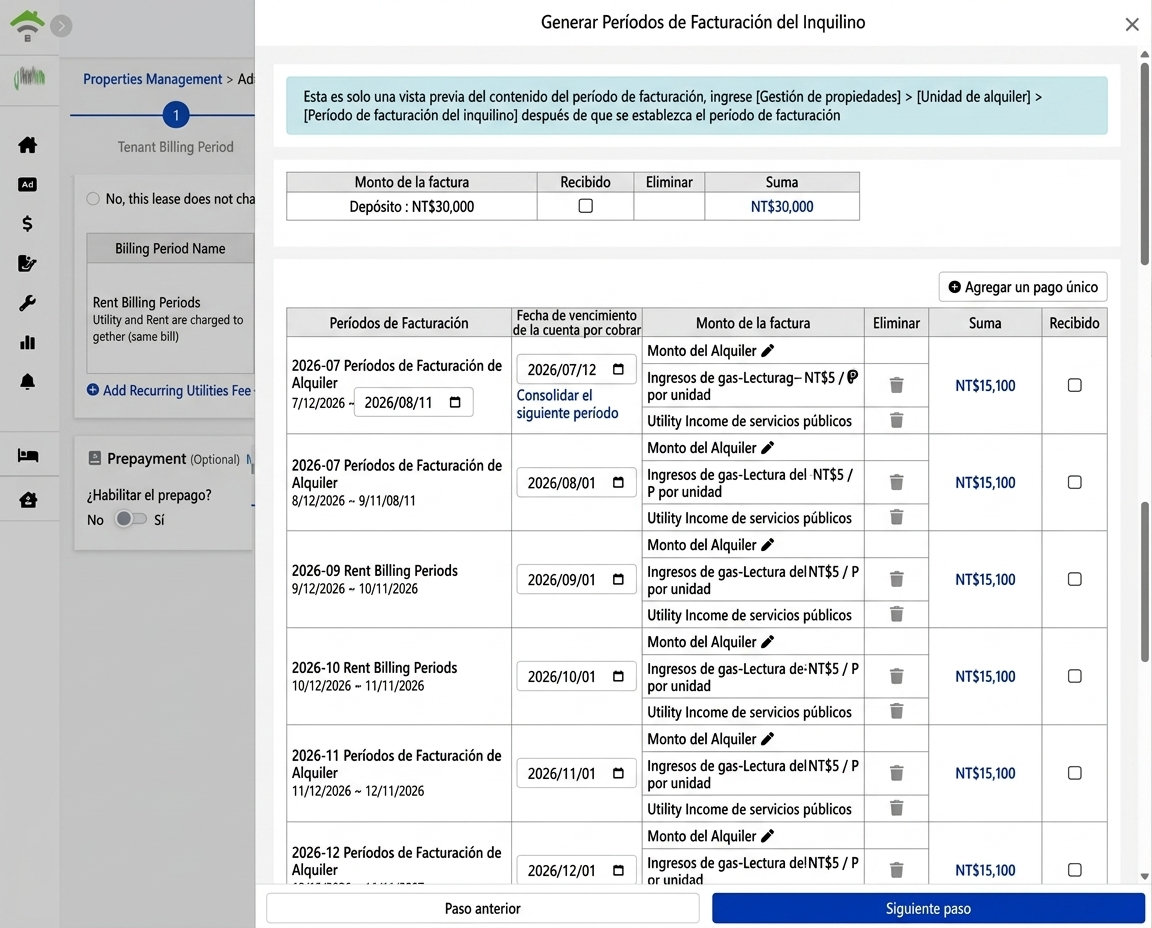
Task: Delete gas income row in 2026-10 period
Action: click(896, 676)
